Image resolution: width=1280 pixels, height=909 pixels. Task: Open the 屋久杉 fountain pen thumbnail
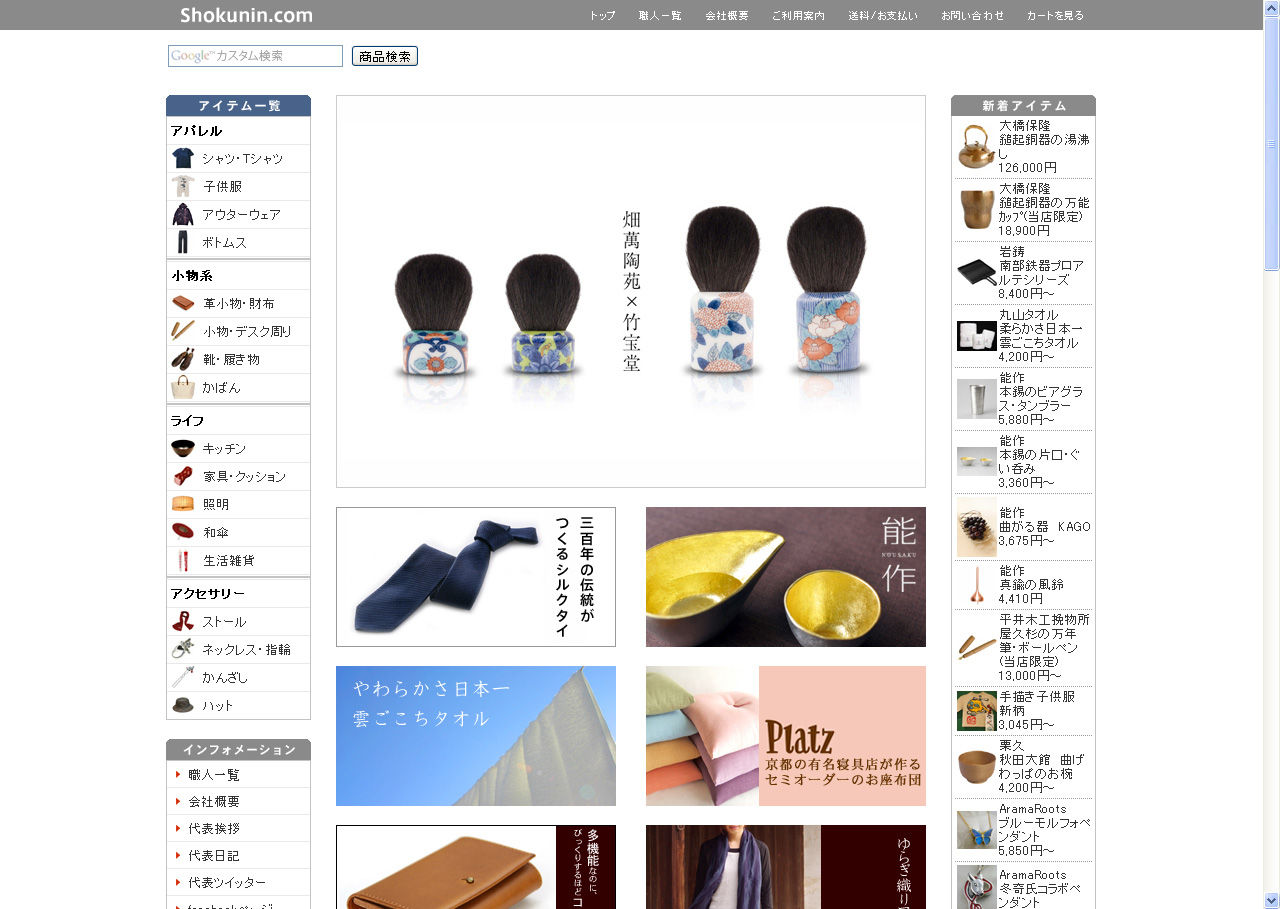(x=977, y=647)
